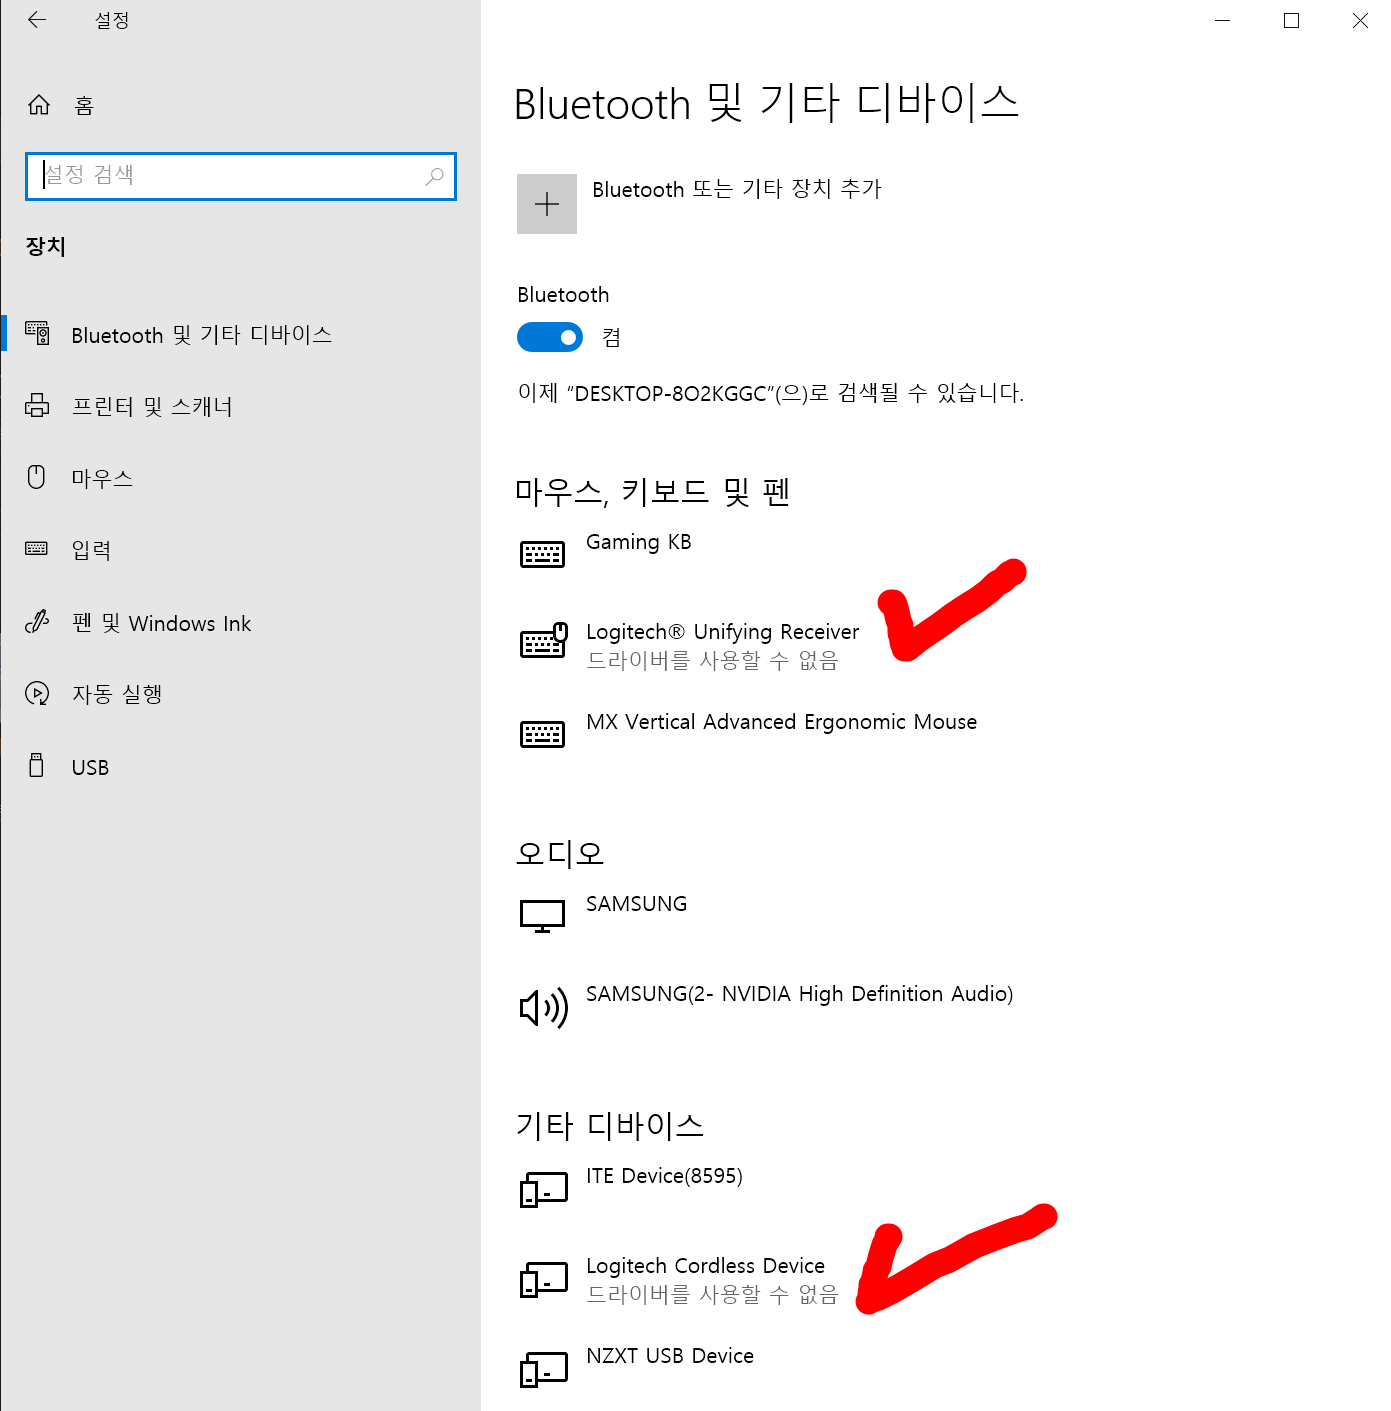Viewport: 1391px width, 1411px height.
Task: Click the NZXT USB Device icon
Action: pos(544,1369)
